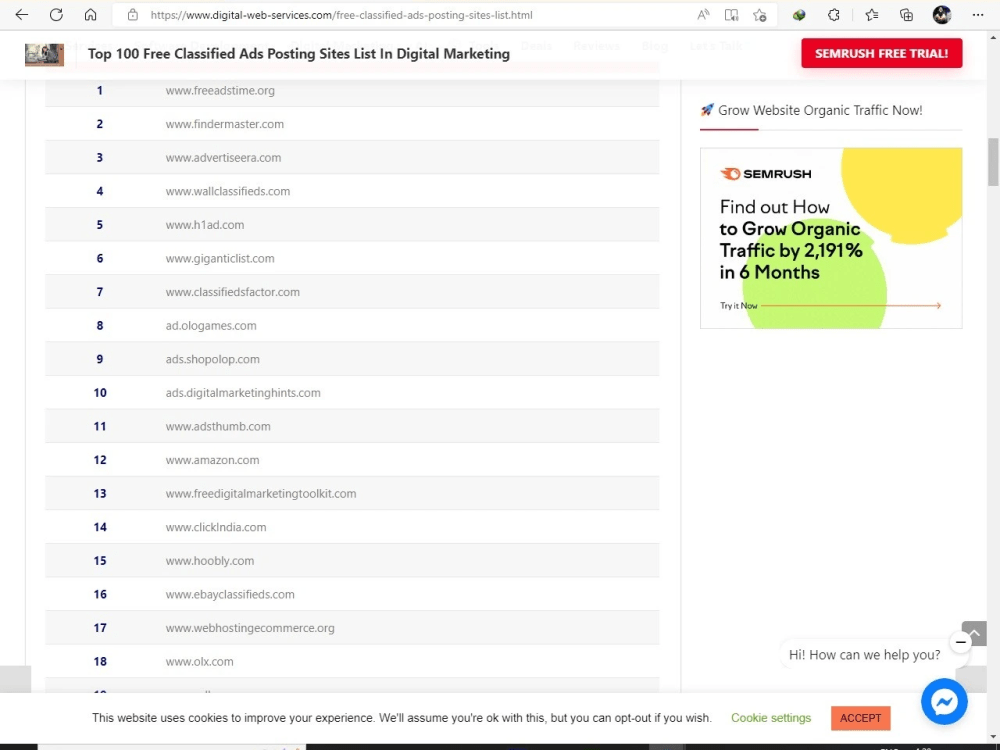View site information lock icon

click(x=133, y=15)
